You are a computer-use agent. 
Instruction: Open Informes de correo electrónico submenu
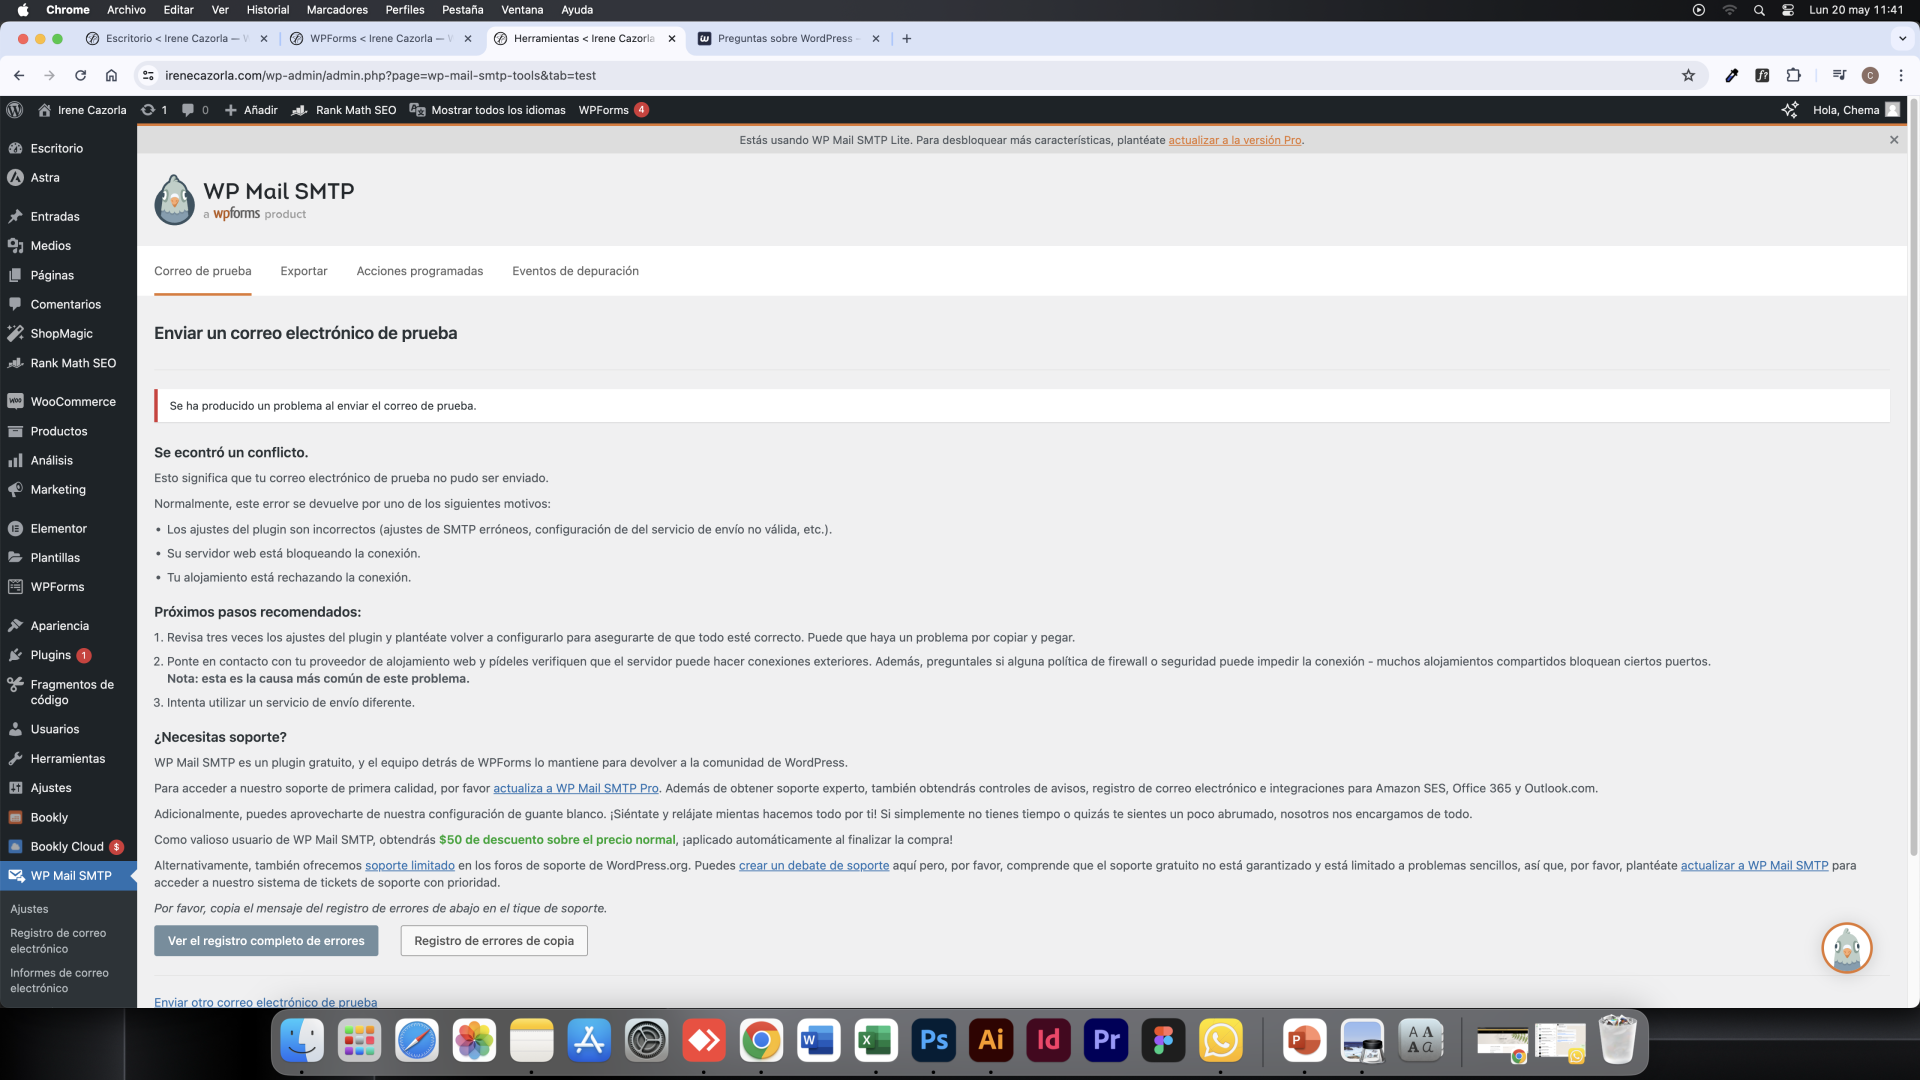tap(59, 981)
